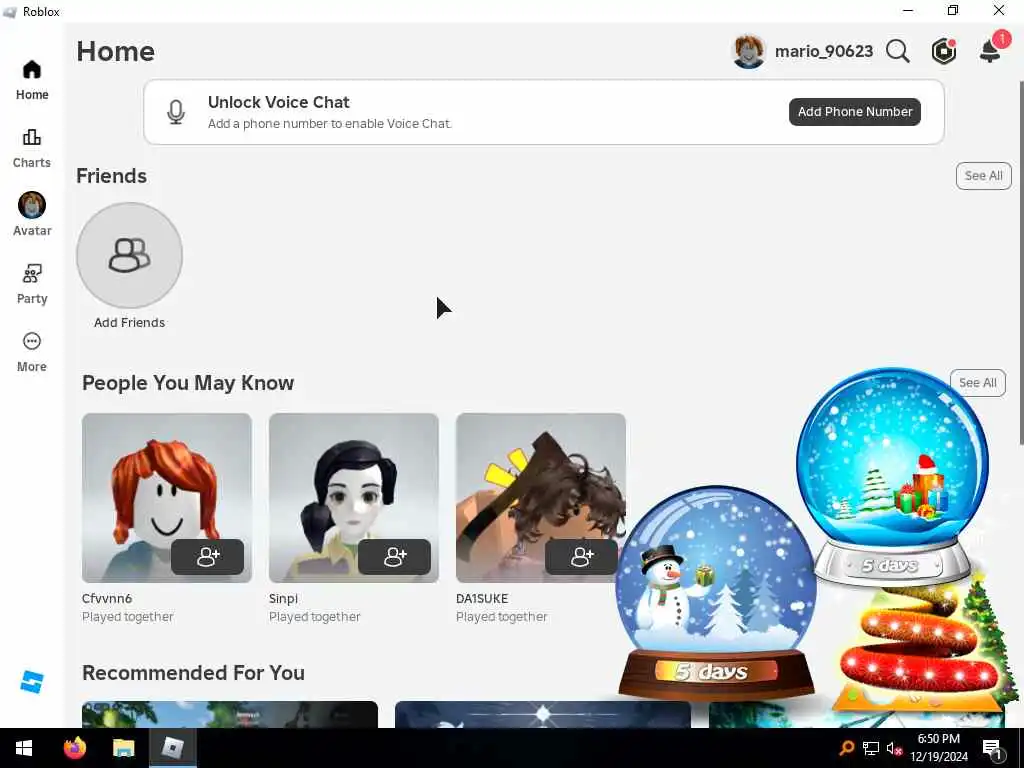Image resolution: width=1024 pixels, height=768 pixels.
Task: Click the gifts snow globe widget
Action: click(893, 475)
